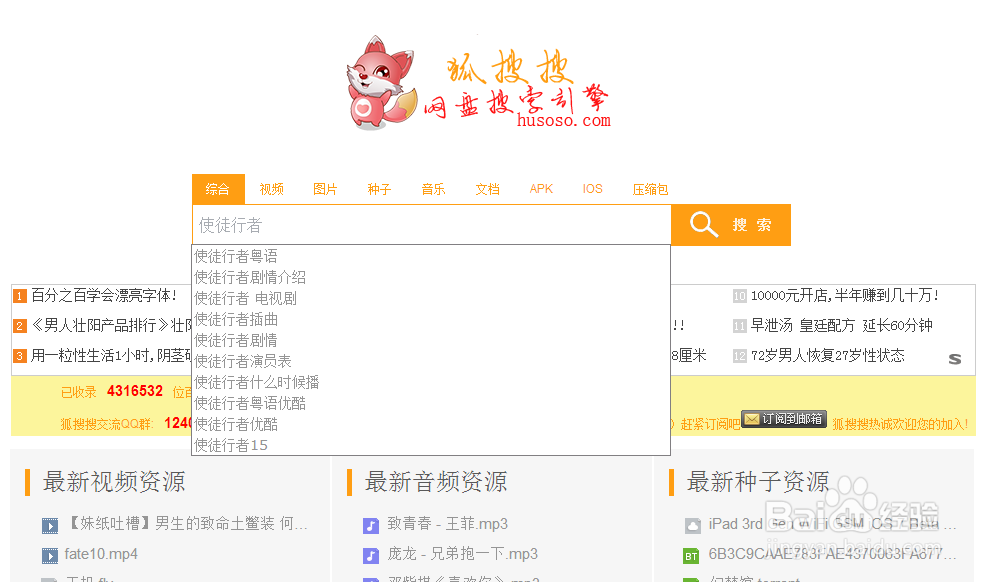Open the 妹纸吐槽 video link
This screenshot has height=582, width=997.
186,524
